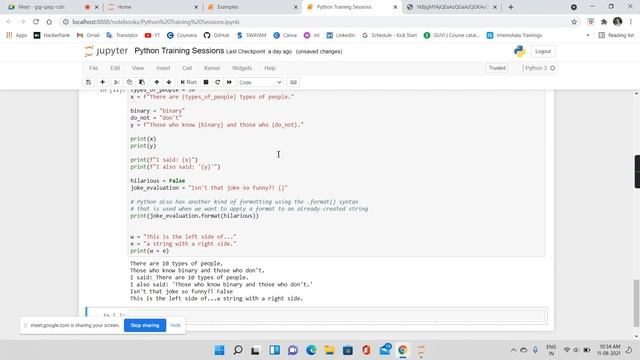Open the Chrome profile avatar

(618, 22)
